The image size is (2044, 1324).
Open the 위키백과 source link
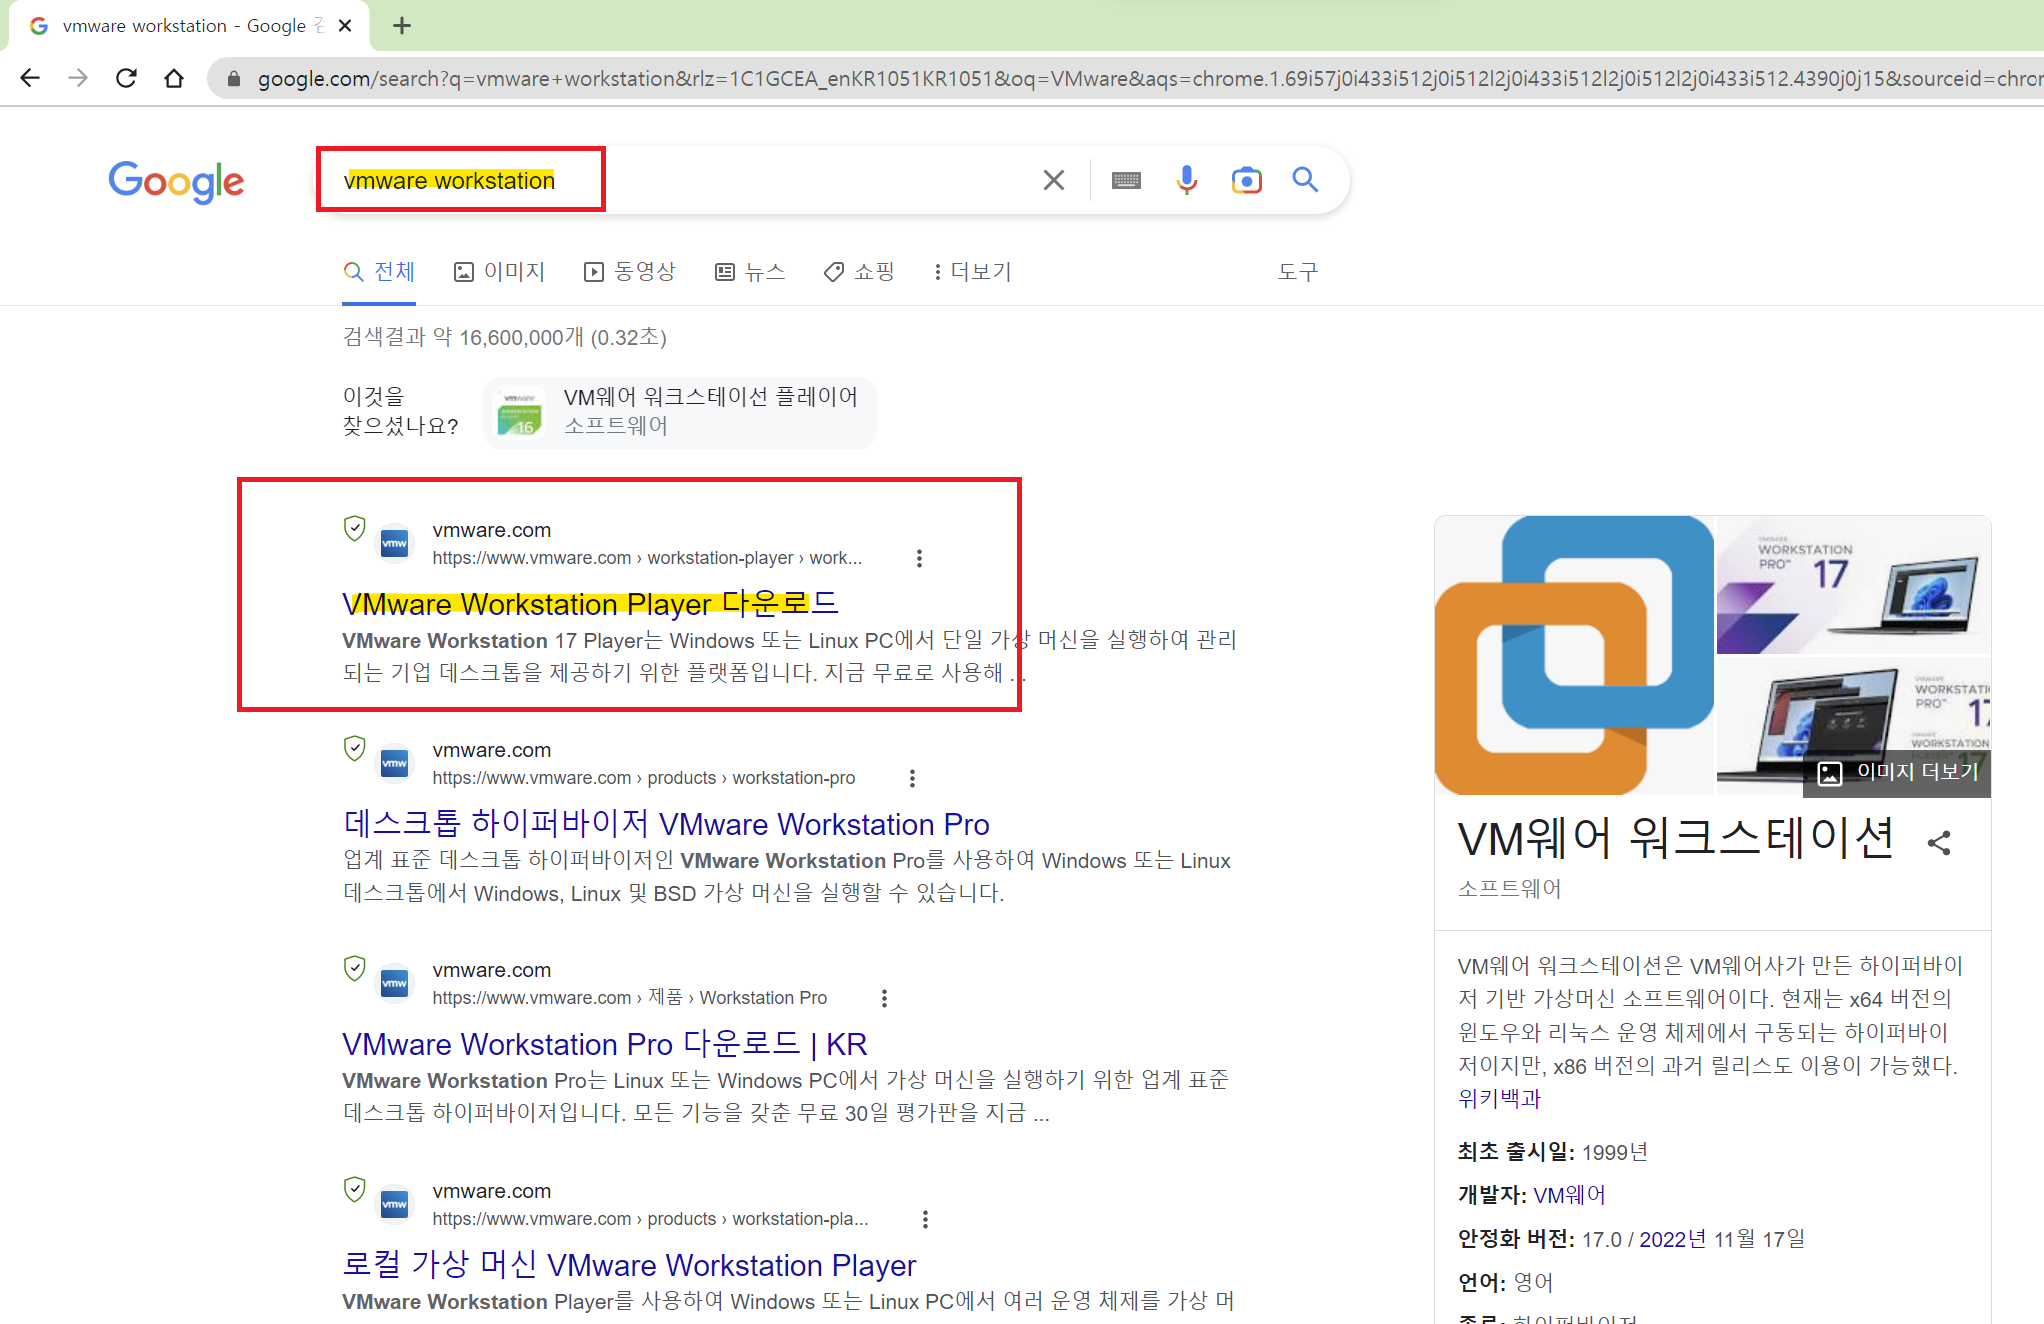pyautogui.click(x=1498, y=1099)
